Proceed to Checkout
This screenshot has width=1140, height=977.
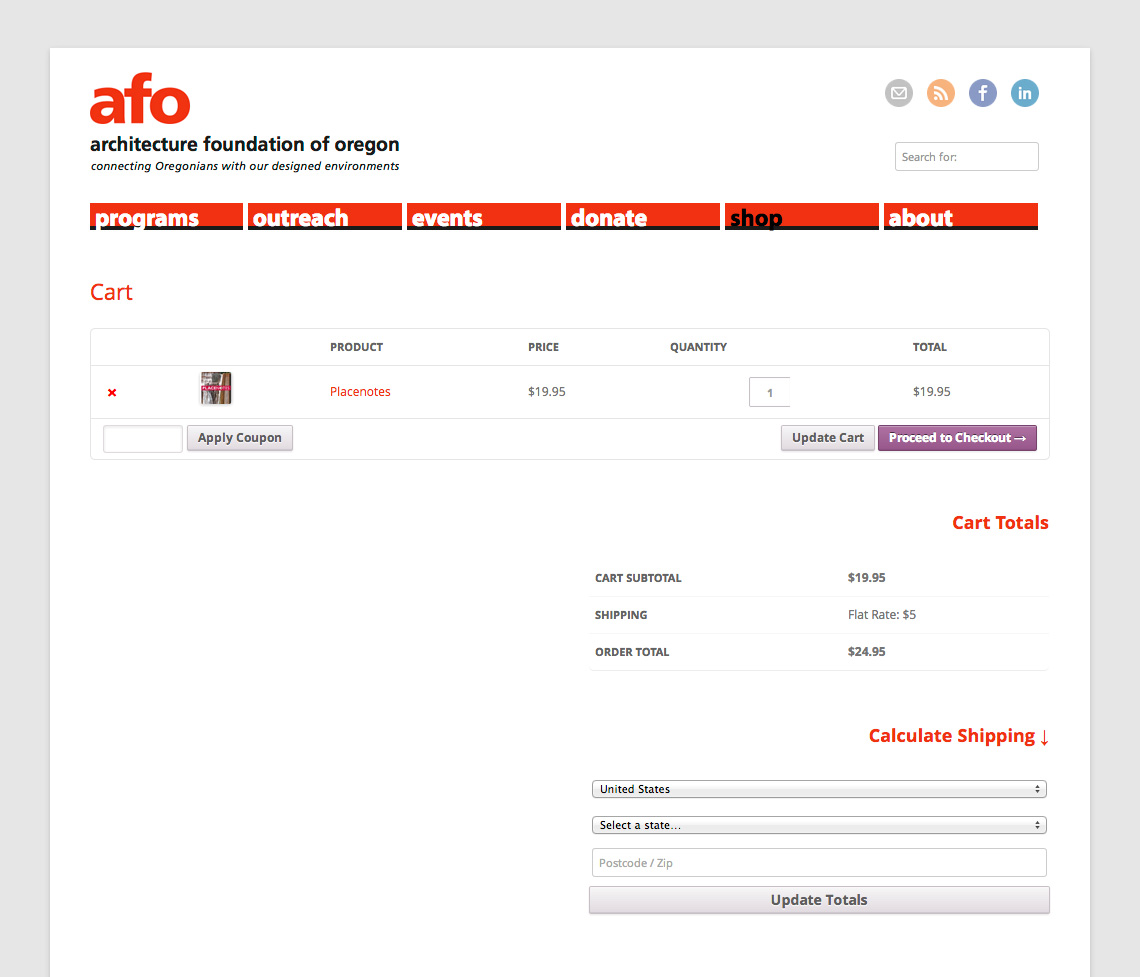pyautogui.click(x=957, y=438)
